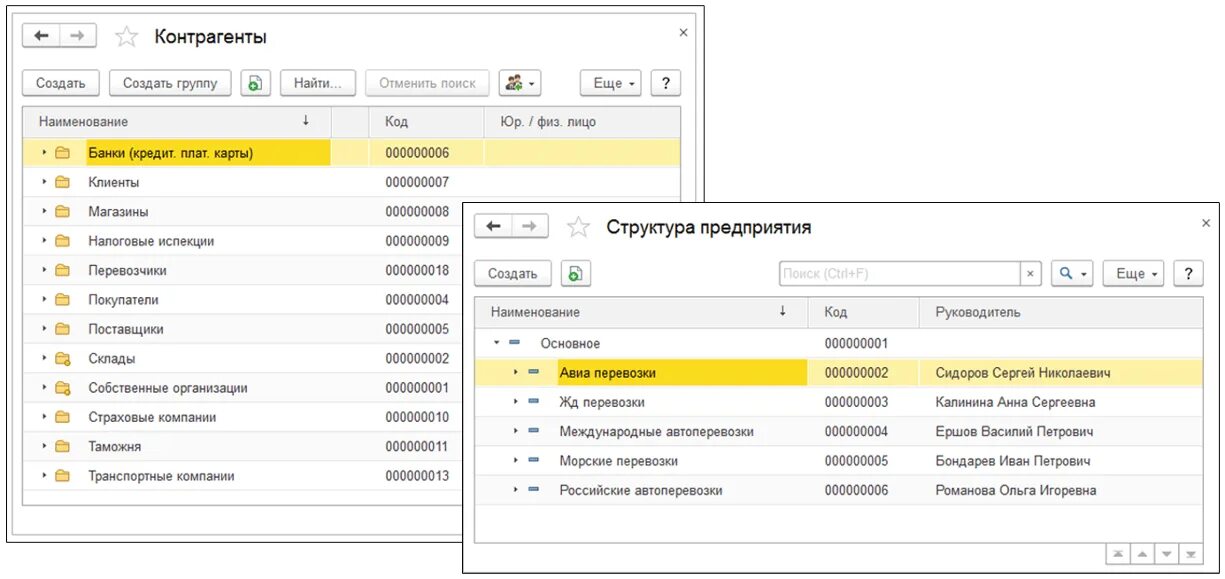Move down one row with the navigation arrow
Viewport: 1225px width, 579px height.
pyautogui.click(x=1166, y=553)
